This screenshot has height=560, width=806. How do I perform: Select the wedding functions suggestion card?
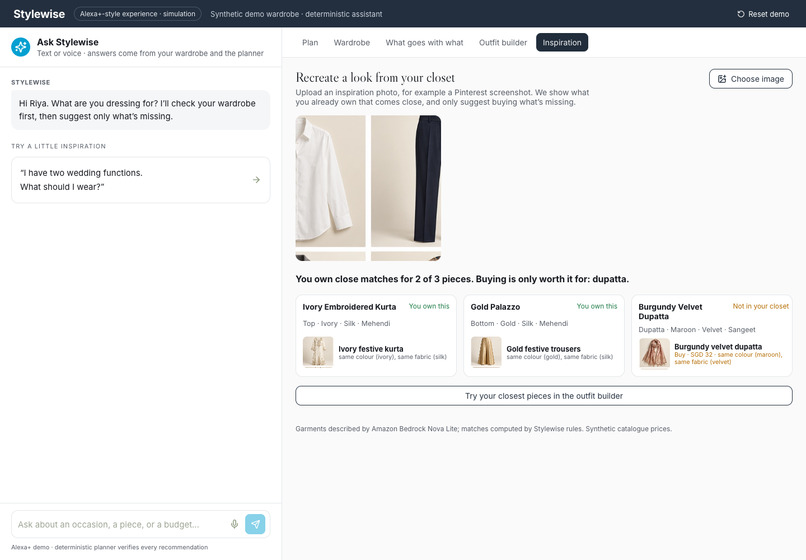(x=141, y=180)
